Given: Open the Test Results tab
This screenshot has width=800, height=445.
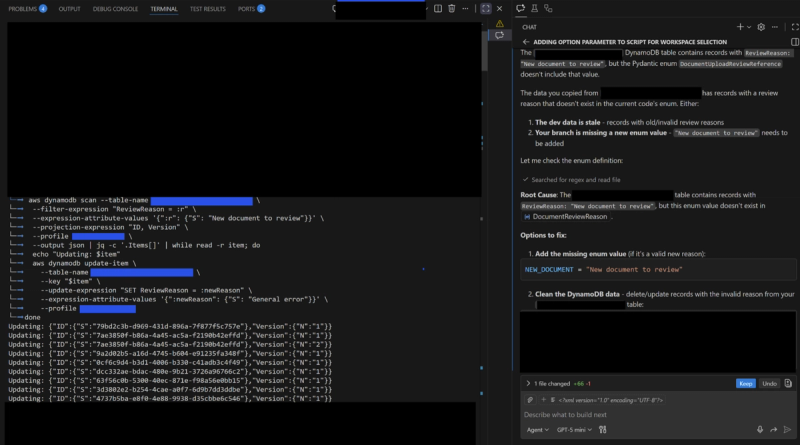Looking at the screenshot, I should point(208,9).
